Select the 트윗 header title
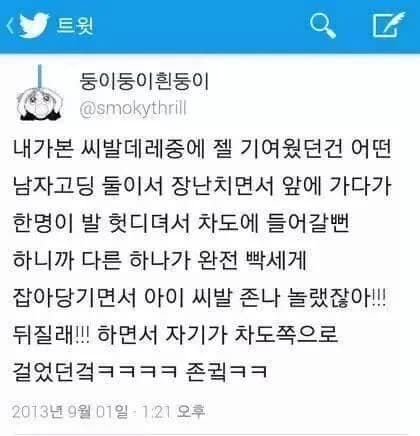Screen dimensions: 420x436 pos(75,25)
